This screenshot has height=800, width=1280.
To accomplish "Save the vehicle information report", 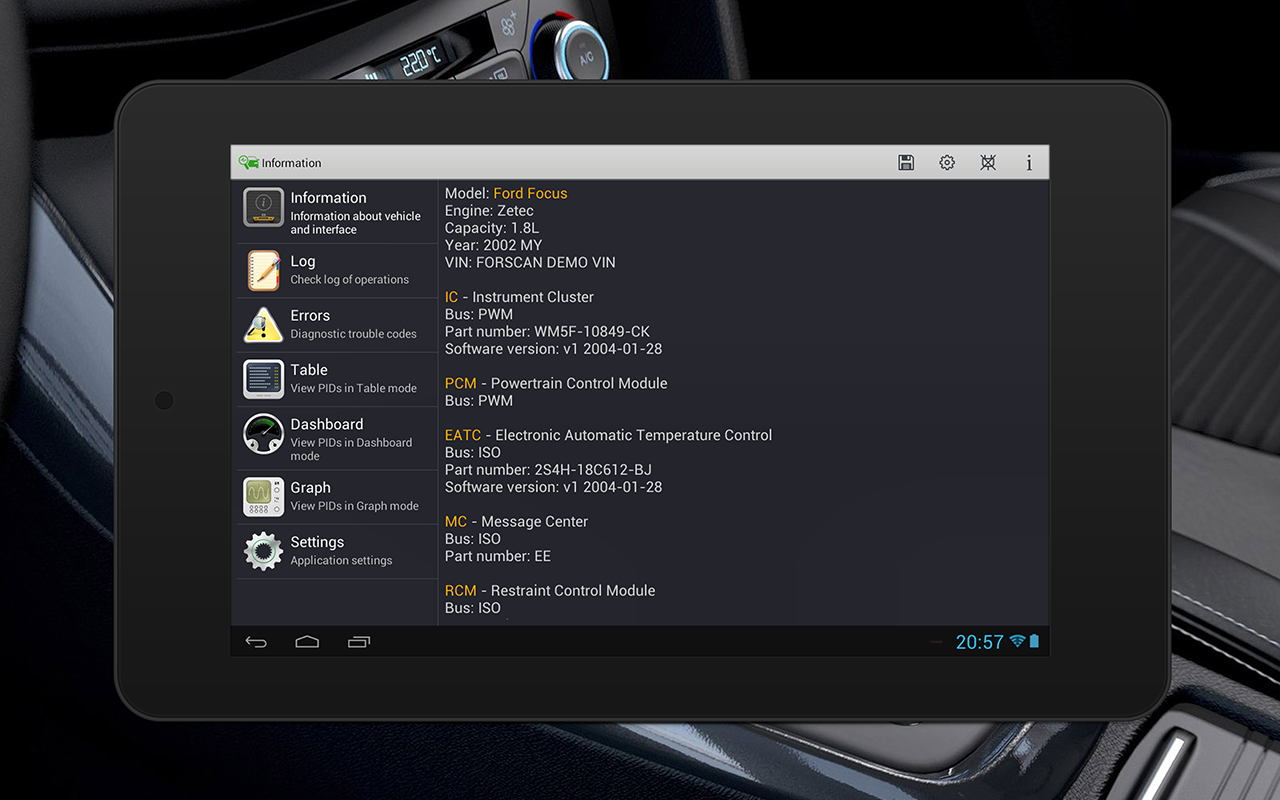I will (906, 162).
